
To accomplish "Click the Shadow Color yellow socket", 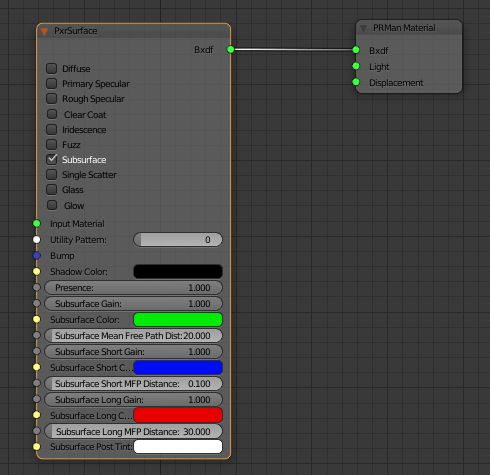I will coord(37,272).
